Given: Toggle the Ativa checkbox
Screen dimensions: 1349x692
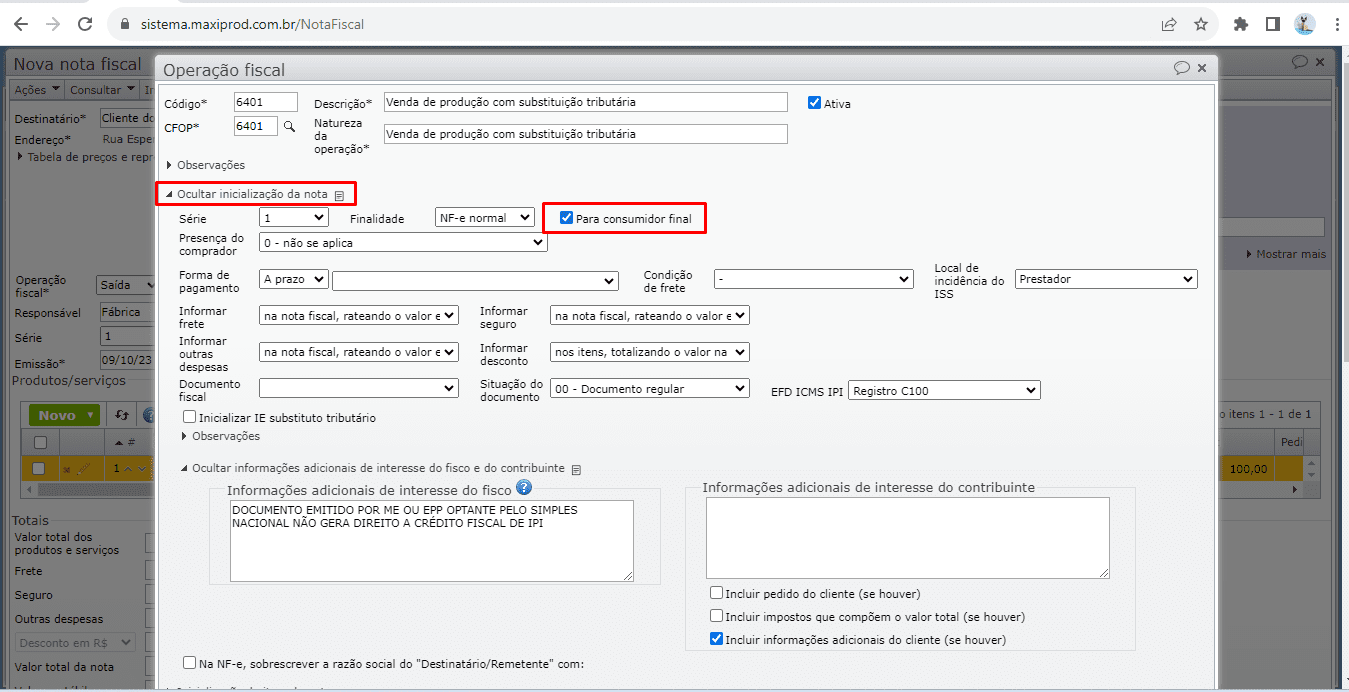Looking at the screenshot, I should point(814,102).
